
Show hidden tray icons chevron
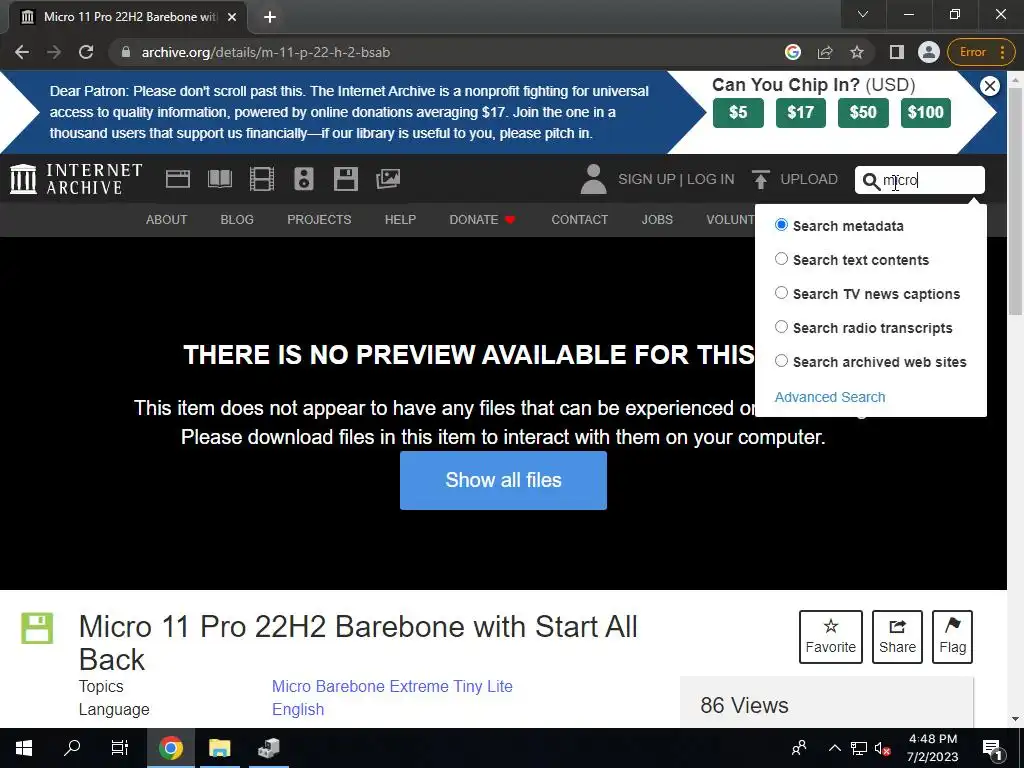835,748
